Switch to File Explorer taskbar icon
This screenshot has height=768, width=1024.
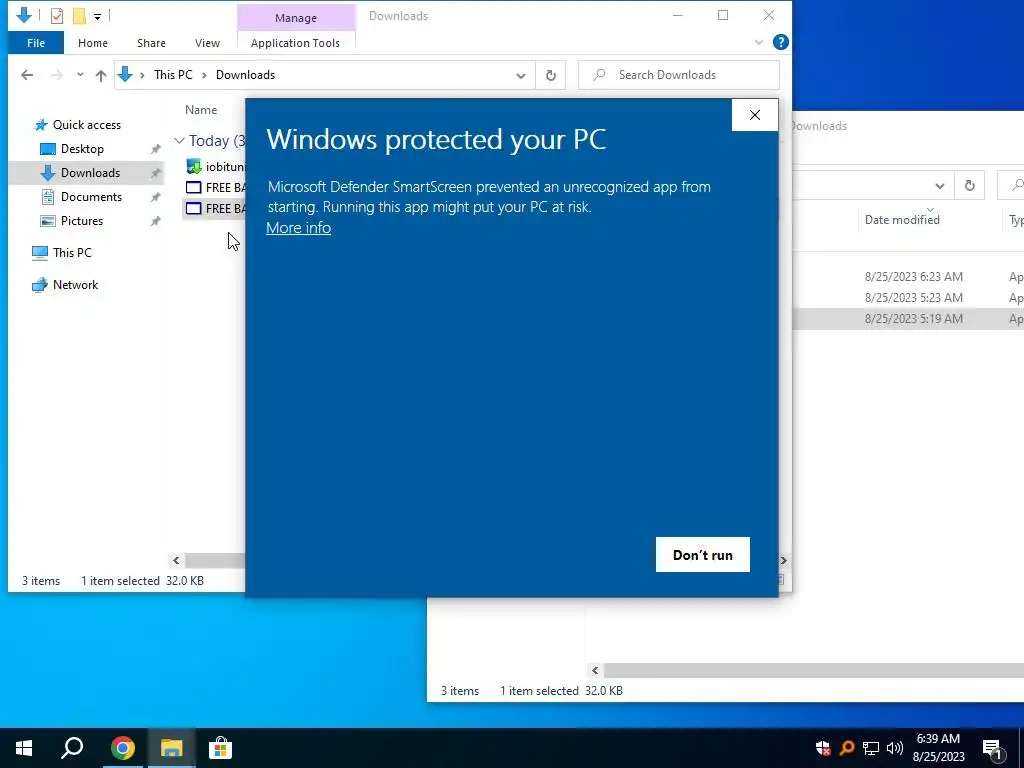point(172,748)
